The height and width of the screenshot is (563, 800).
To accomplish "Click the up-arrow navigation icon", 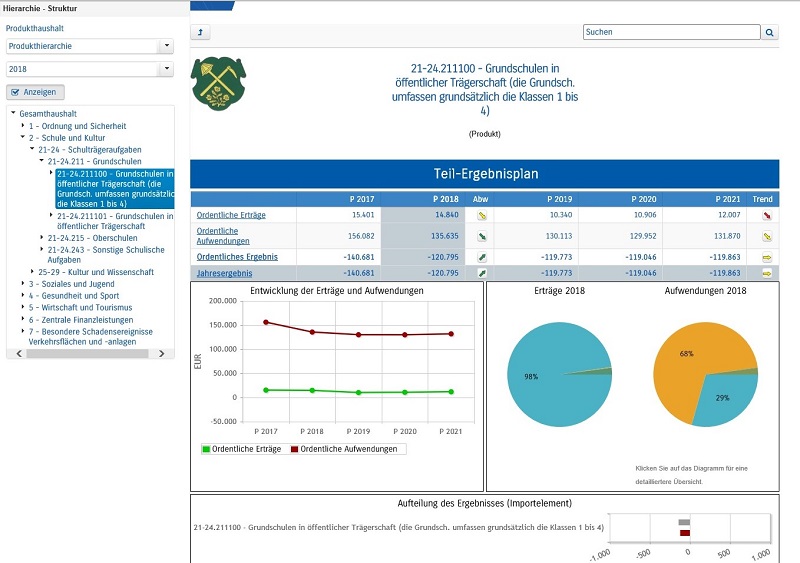I will [200, 32].
